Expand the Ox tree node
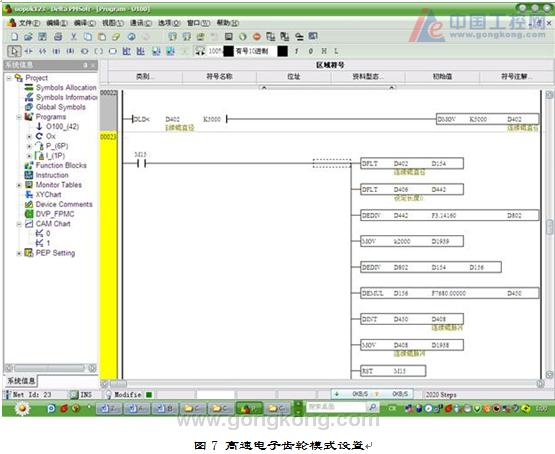Image resolution: width=555 pixels, height=454 pixels. coord(30,136)
